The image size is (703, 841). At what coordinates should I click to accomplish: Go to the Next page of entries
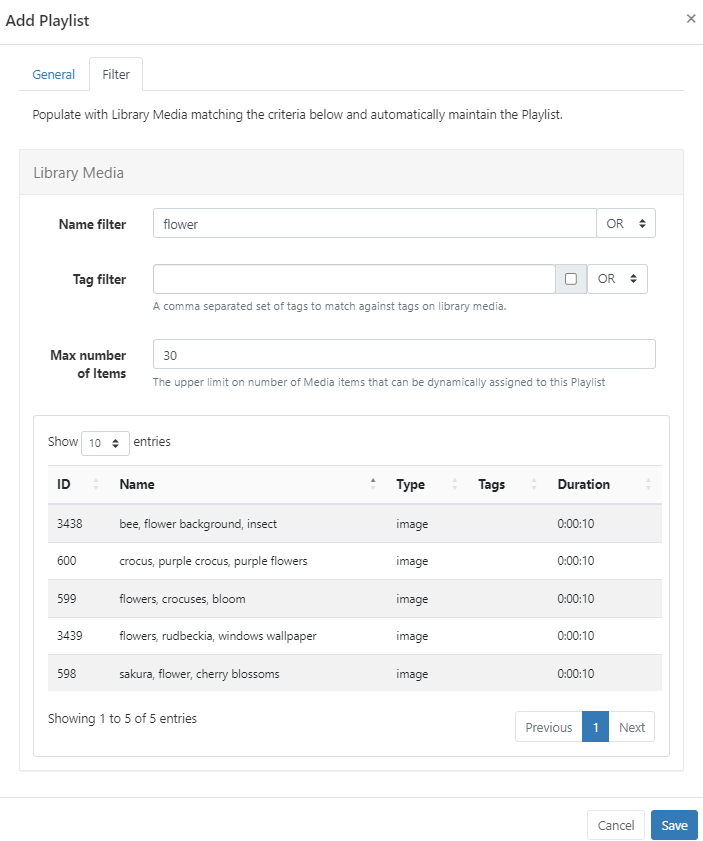point(631,727)
